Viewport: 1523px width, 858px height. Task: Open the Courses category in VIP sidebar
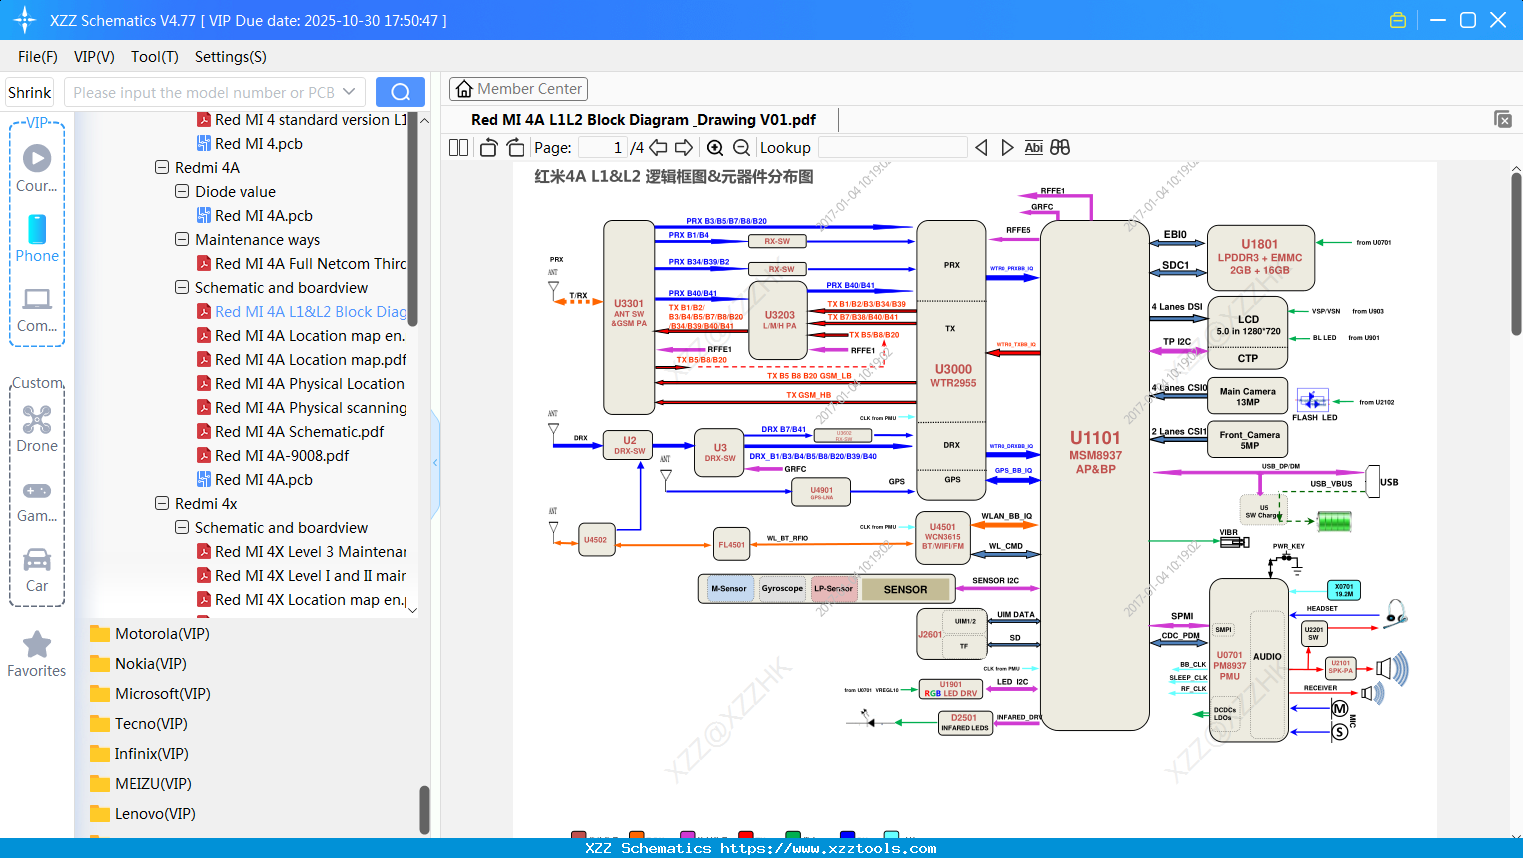[x=37, y=168]
